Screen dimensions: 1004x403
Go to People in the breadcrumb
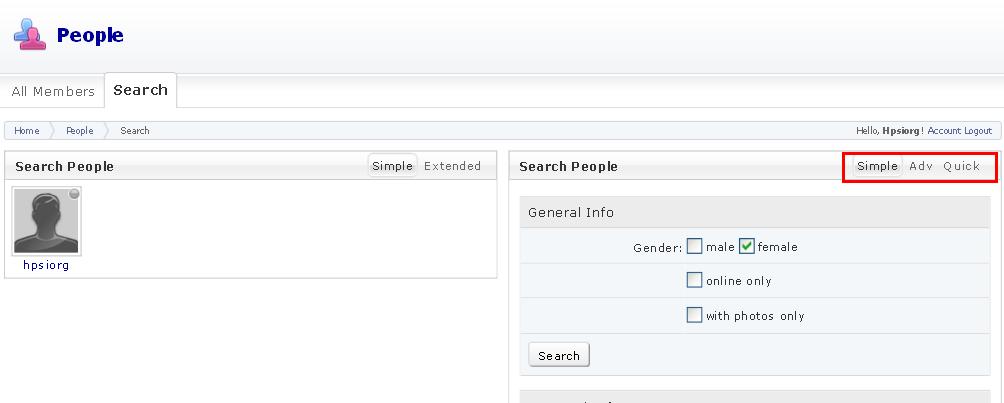tap(79, 131)
